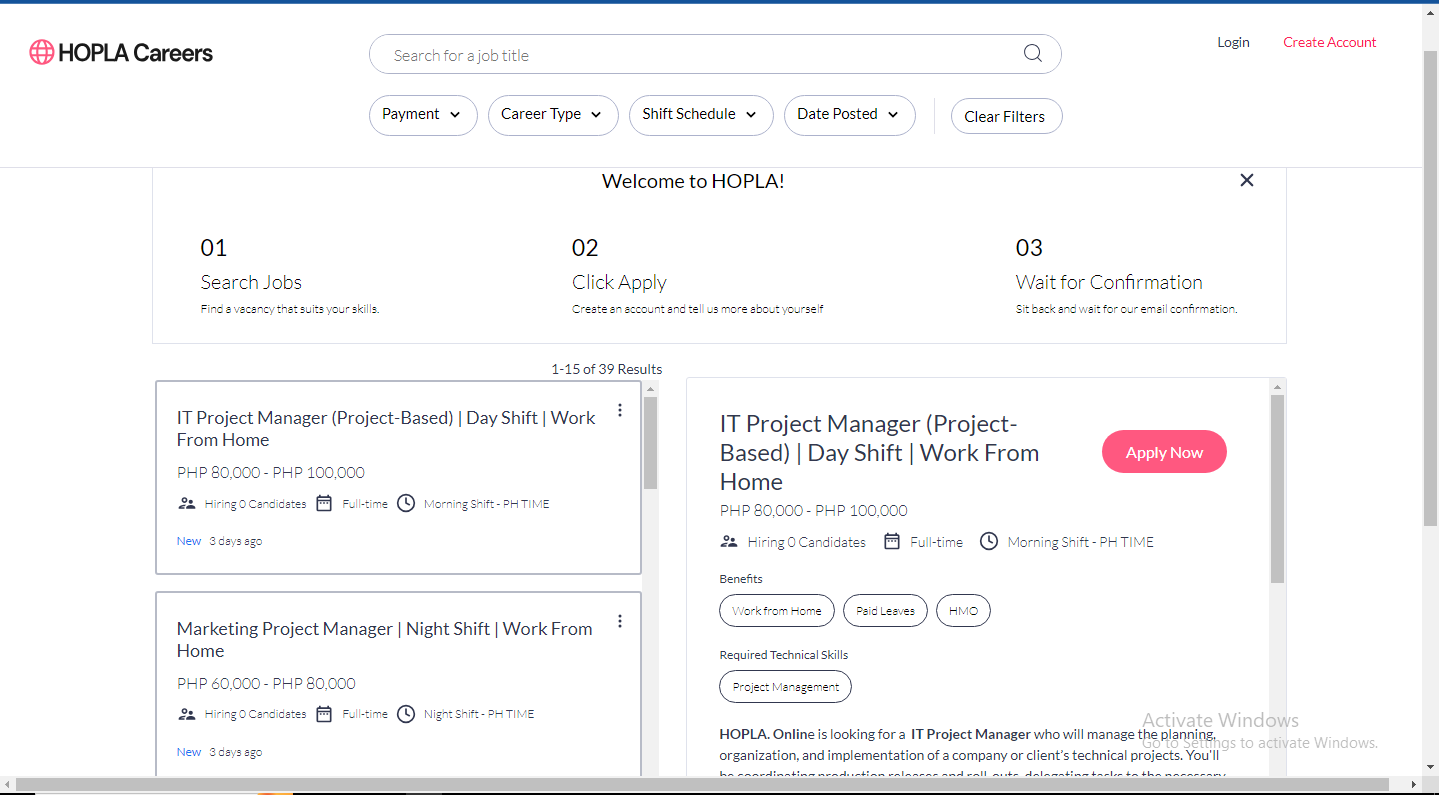Close the Welcome to HOPLA banner
Screen dimensions: 1439x795
(x=1246, y=180)
